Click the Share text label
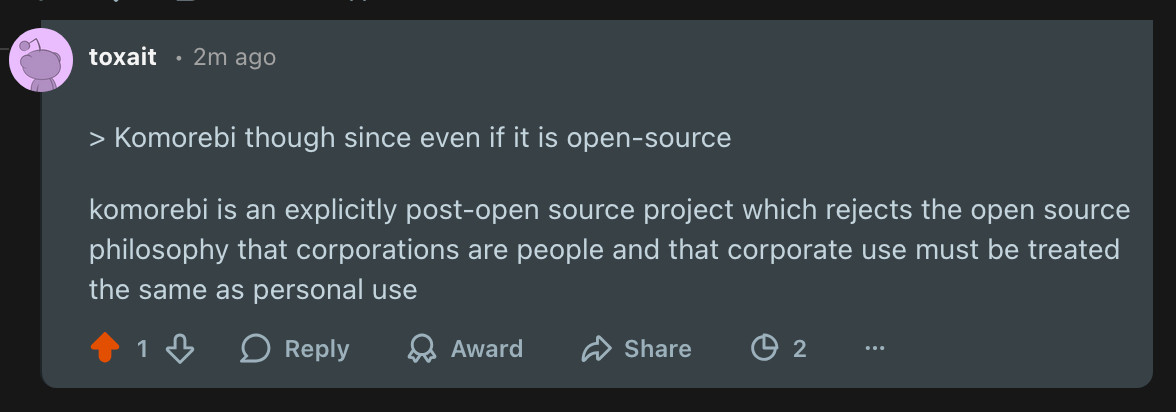1176x412 pixels. click(x=657, y=349)
